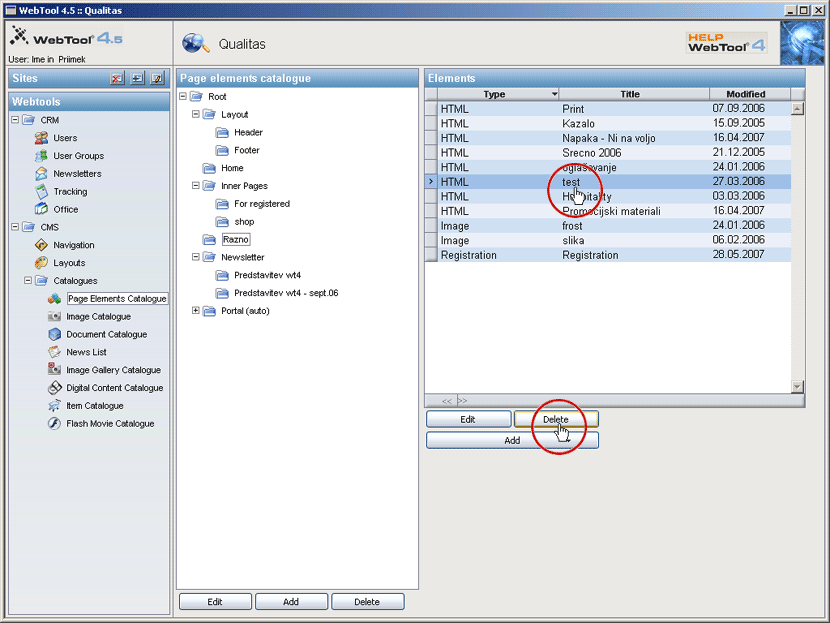Image resolution: width=830 pixels, height=623 pixels.
Task: Click the Users icon under CRM
Action: [42, 138]
